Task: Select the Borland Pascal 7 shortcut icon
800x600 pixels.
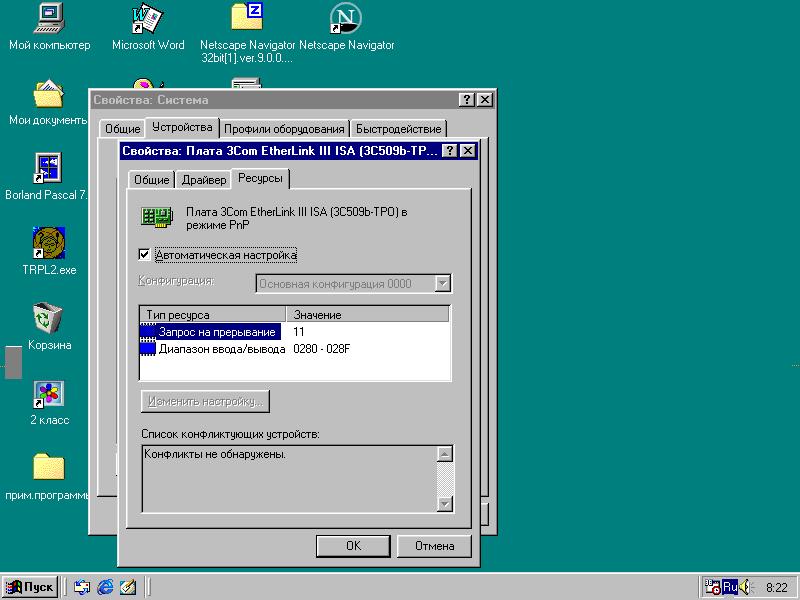Action: pos(48,168)
